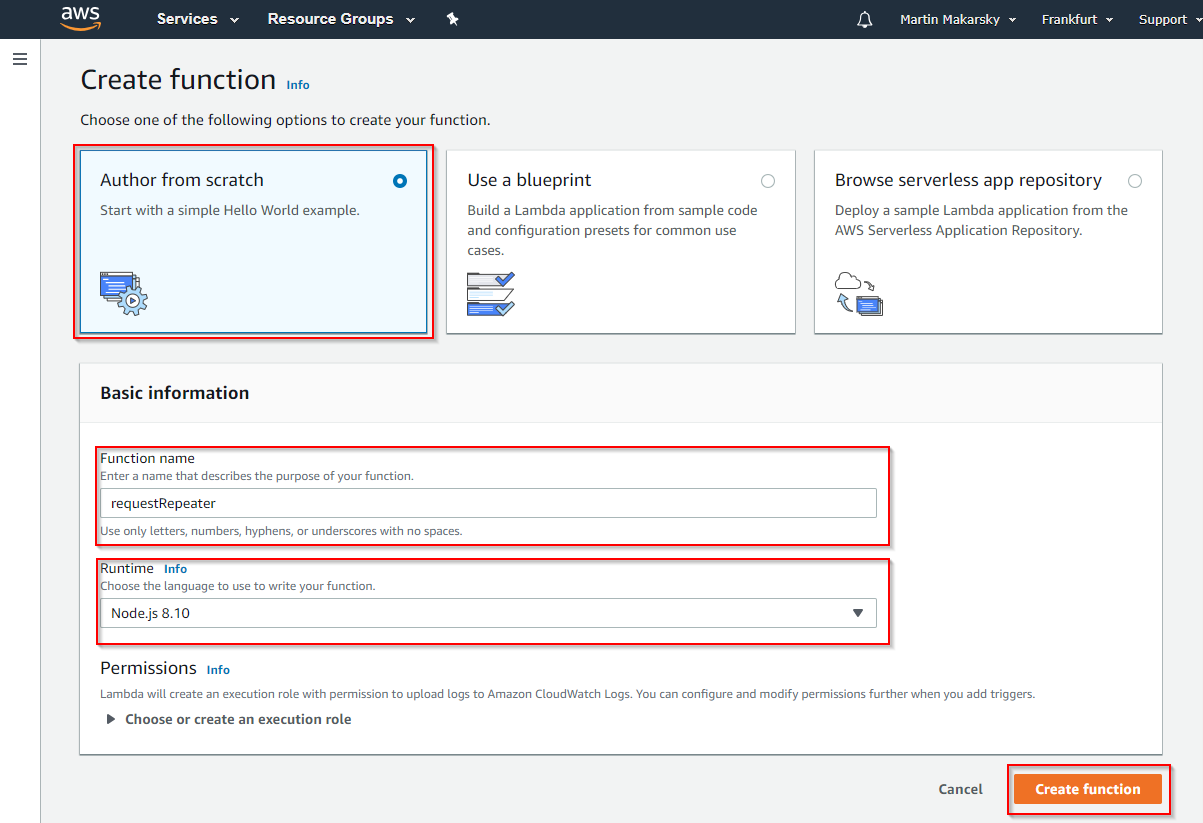Select the Browse serverless app repository option

tap(1135, 181)
